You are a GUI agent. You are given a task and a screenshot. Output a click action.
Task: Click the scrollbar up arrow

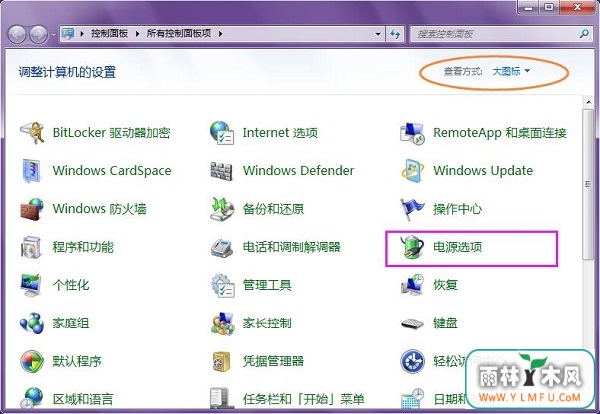click(588, 102)
